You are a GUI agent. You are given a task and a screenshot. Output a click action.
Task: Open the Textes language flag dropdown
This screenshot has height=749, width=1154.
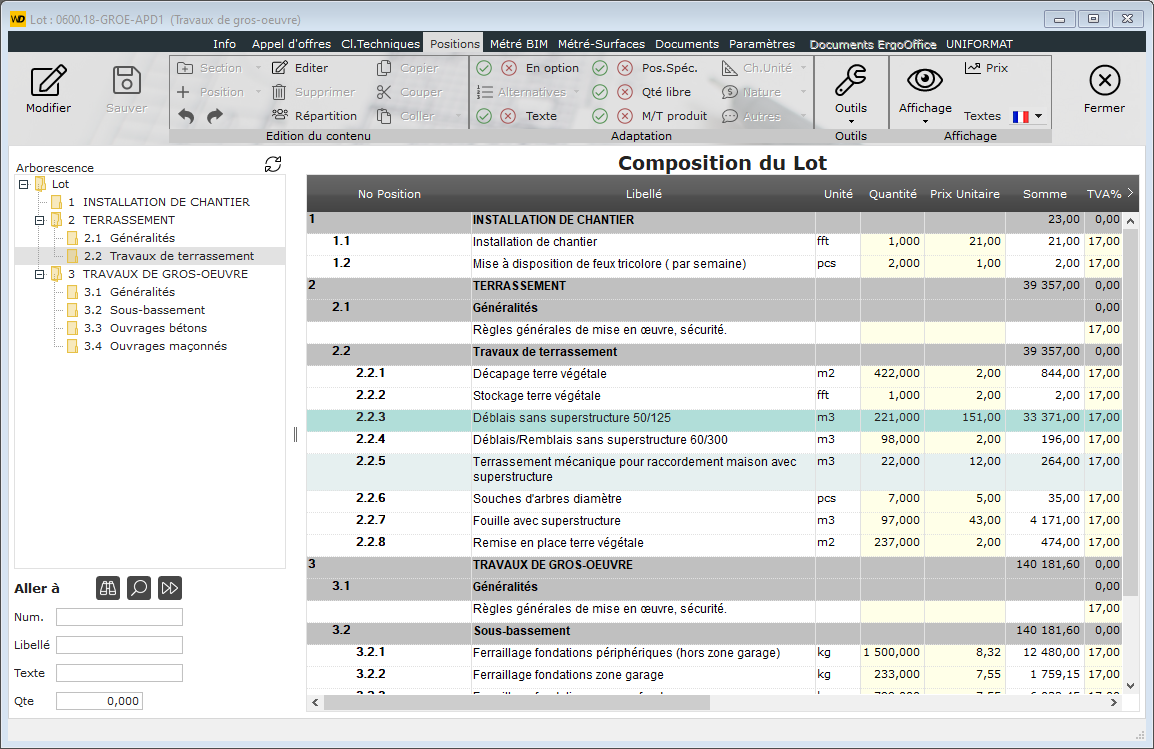tap(1028, 116)
